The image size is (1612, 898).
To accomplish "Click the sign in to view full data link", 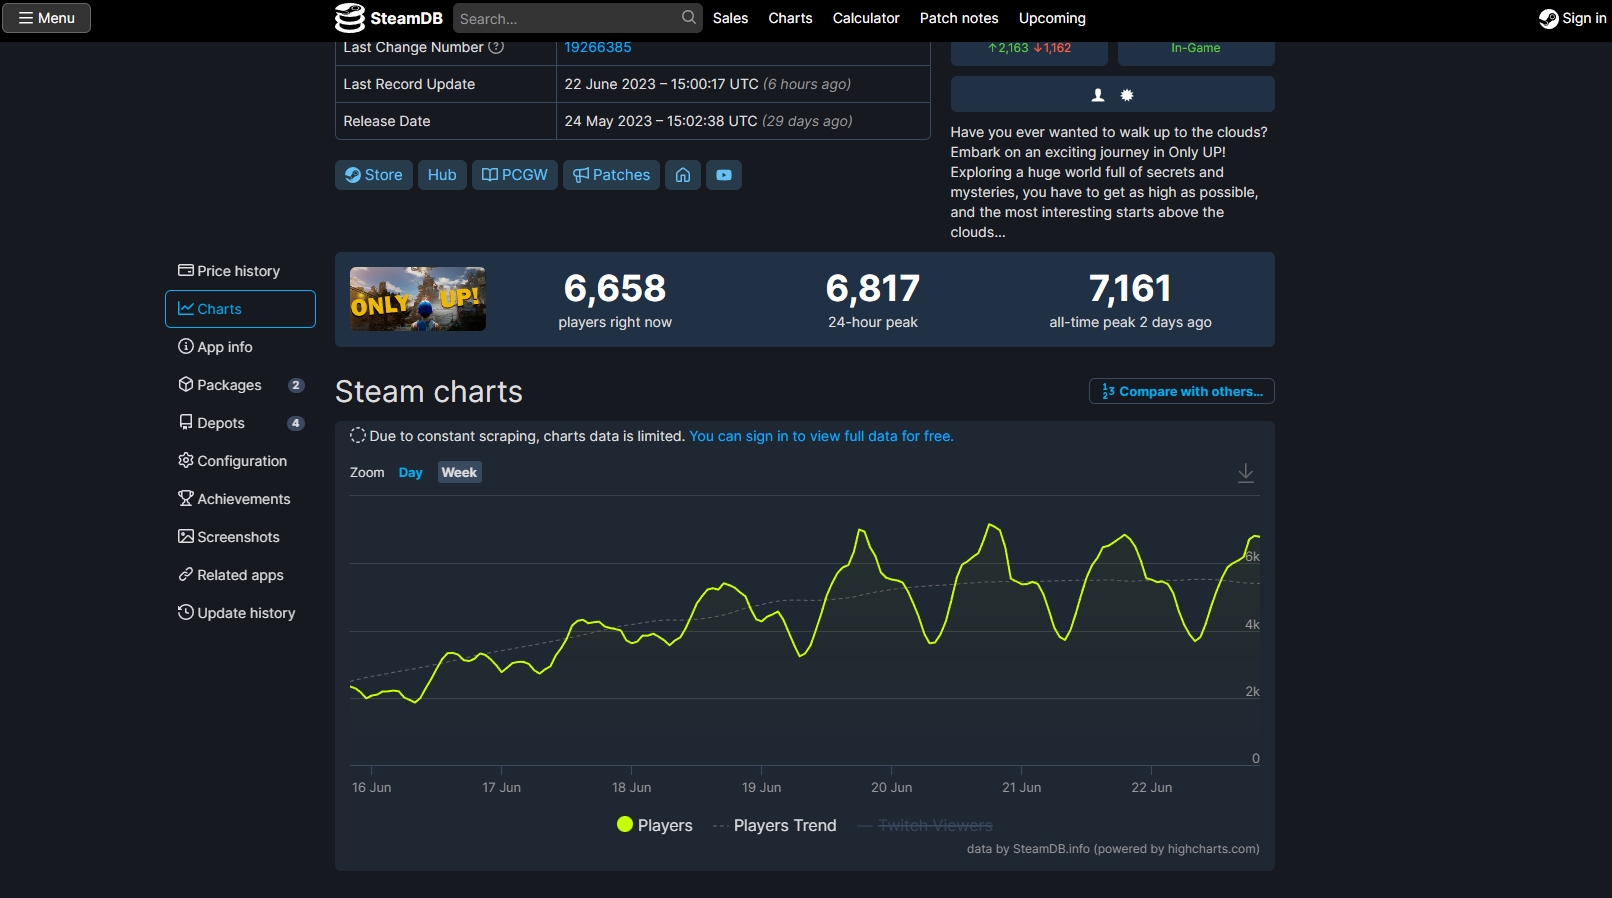I will point(821,436).
